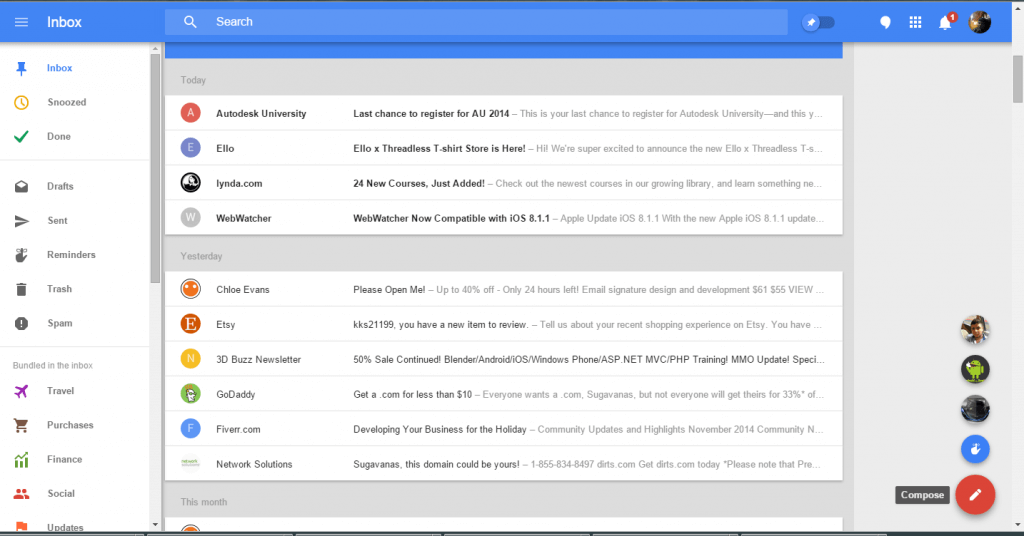Click the search magnifier icon
The height and width of the screenshot is (536, 1024).
coord(190,22)
